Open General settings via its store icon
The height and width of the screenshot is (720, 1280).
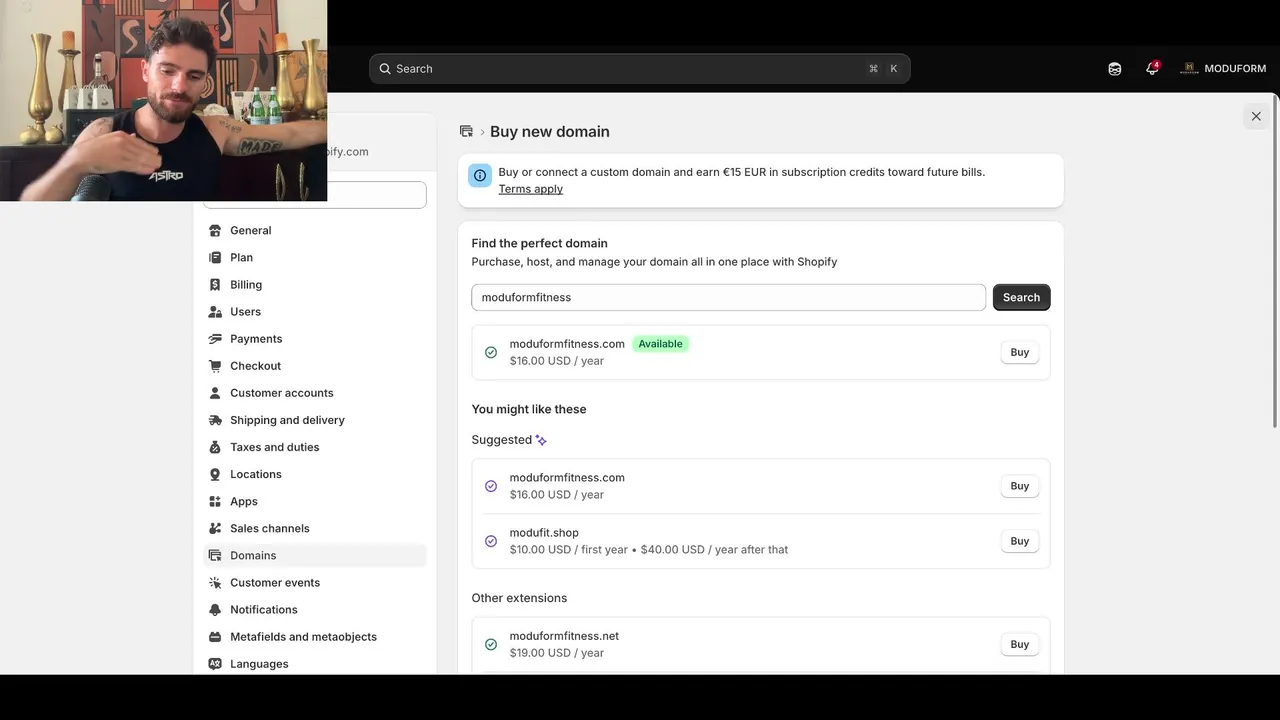coord(215,230)
